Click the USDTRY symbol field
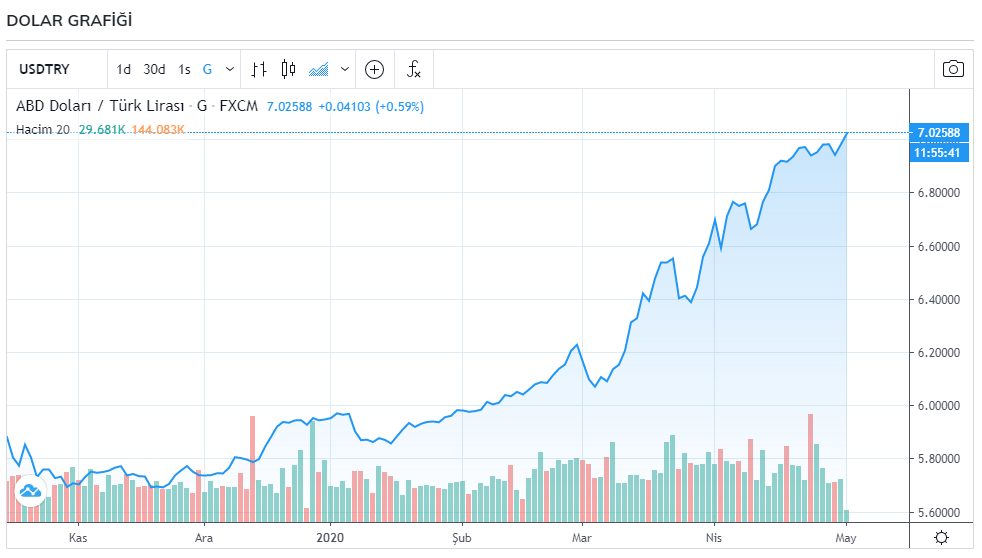 tap(44, 69)
